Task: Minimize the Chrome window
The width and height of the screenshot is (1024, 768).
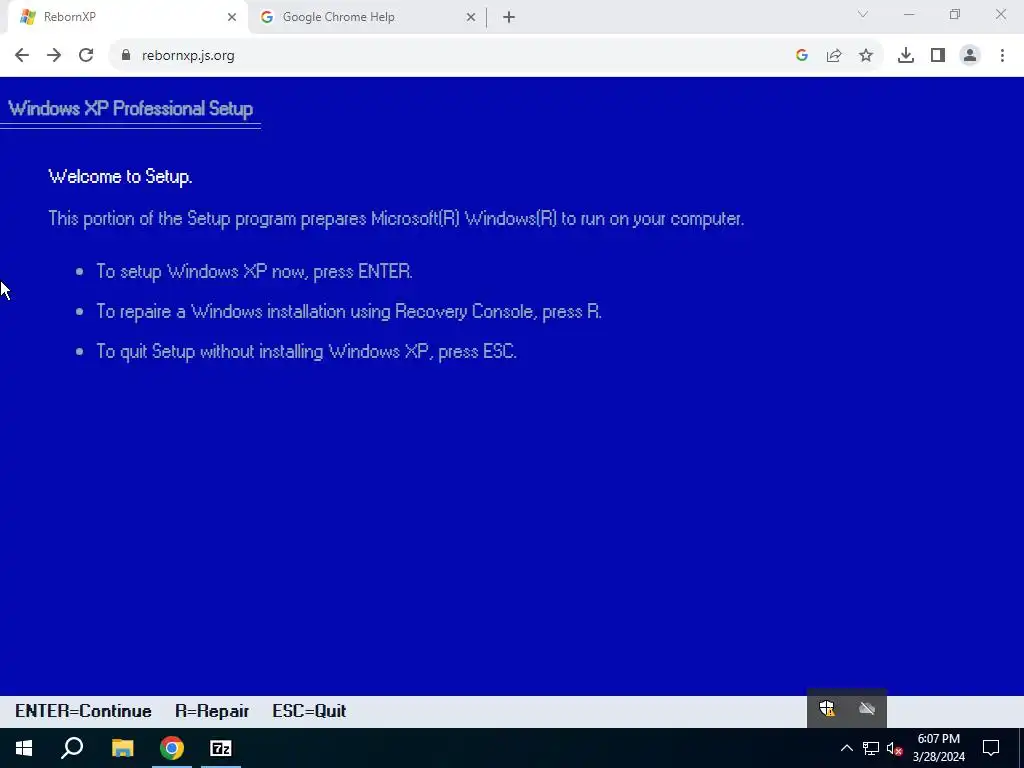Action: (x=908, y=14)
